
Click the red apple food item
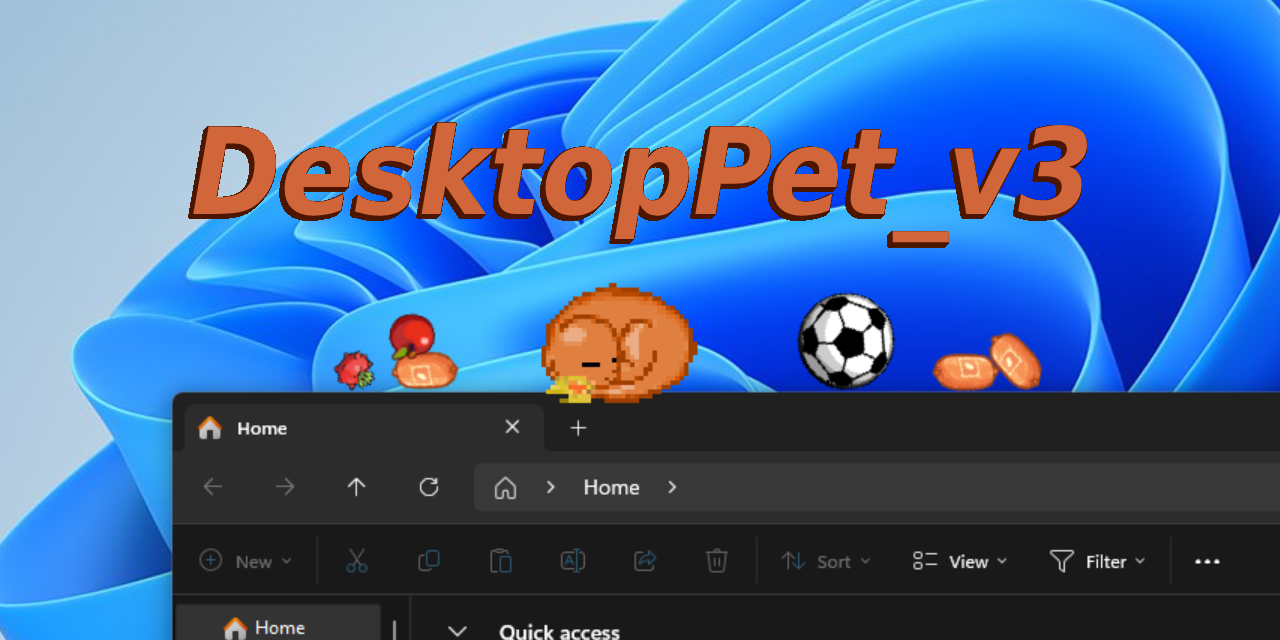[411, 335]
